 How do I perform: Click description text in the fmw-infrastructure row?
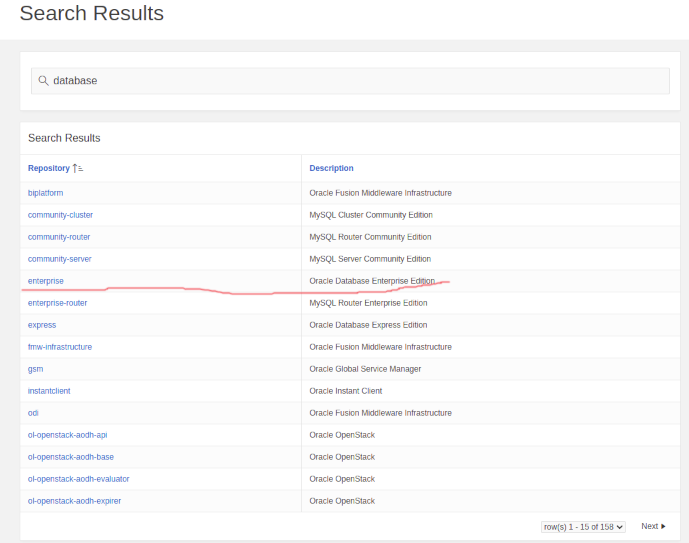coord(381,347)
